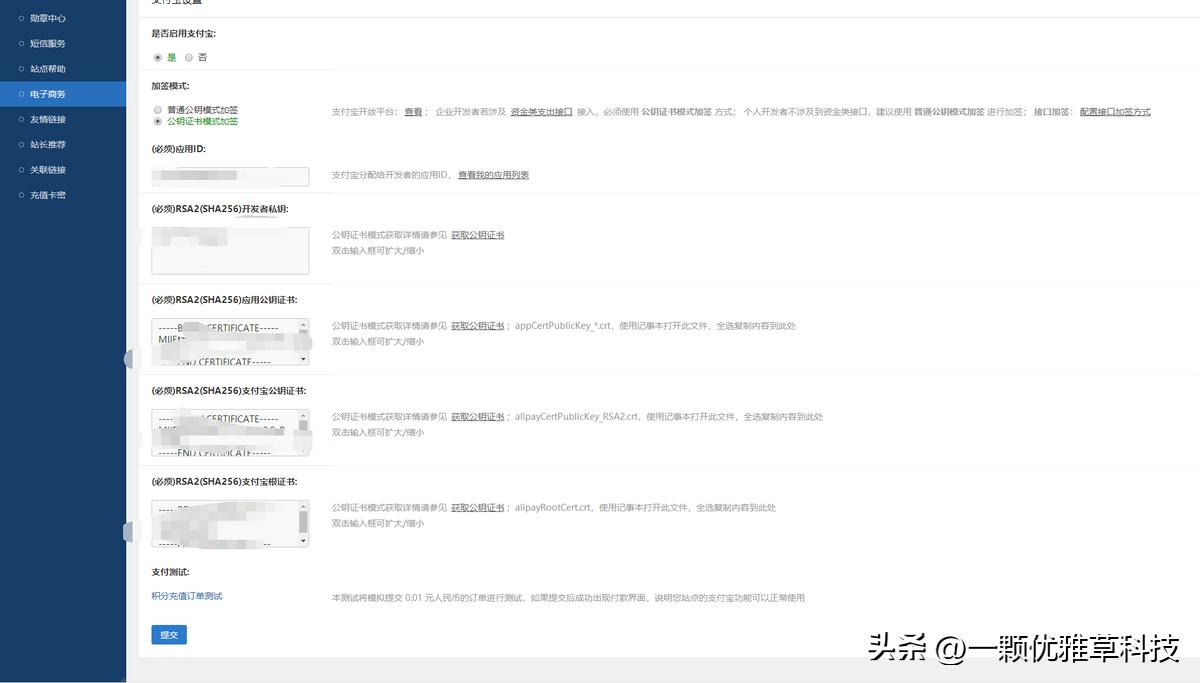1200x683 pixels.
Task: Open the 积分充值订单测试 link
Action: (x=187, y=594)
